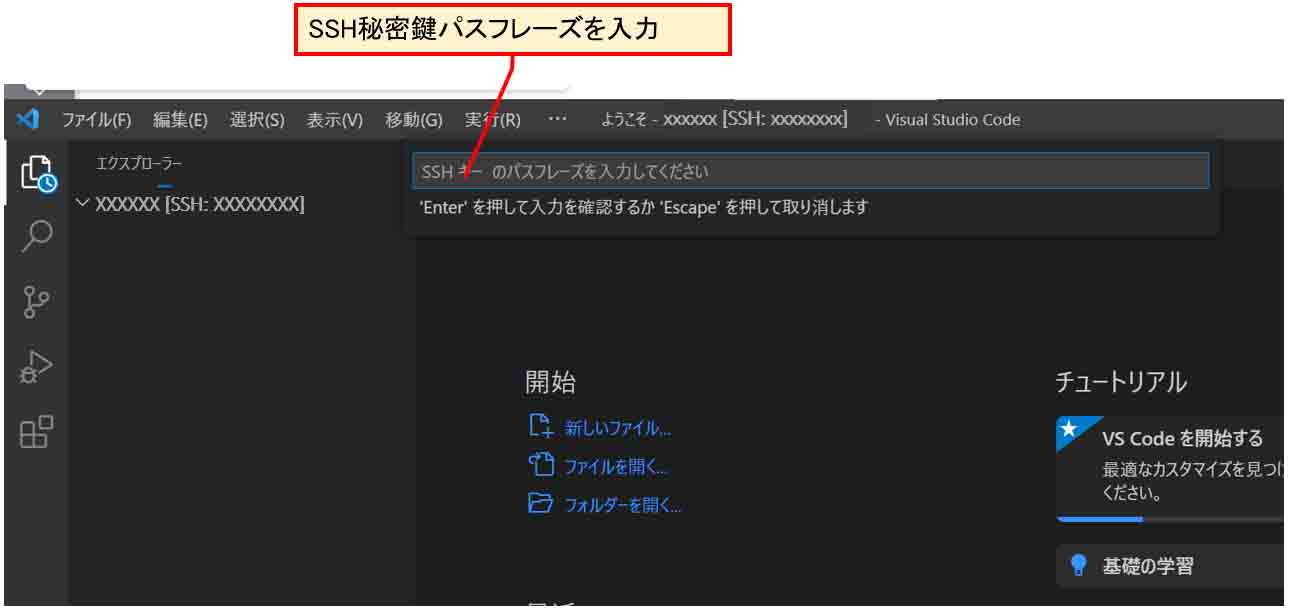This screenshot has height=615, width=1292.
Task: Open Run and Debug view icon
Action: click(37, 367)
